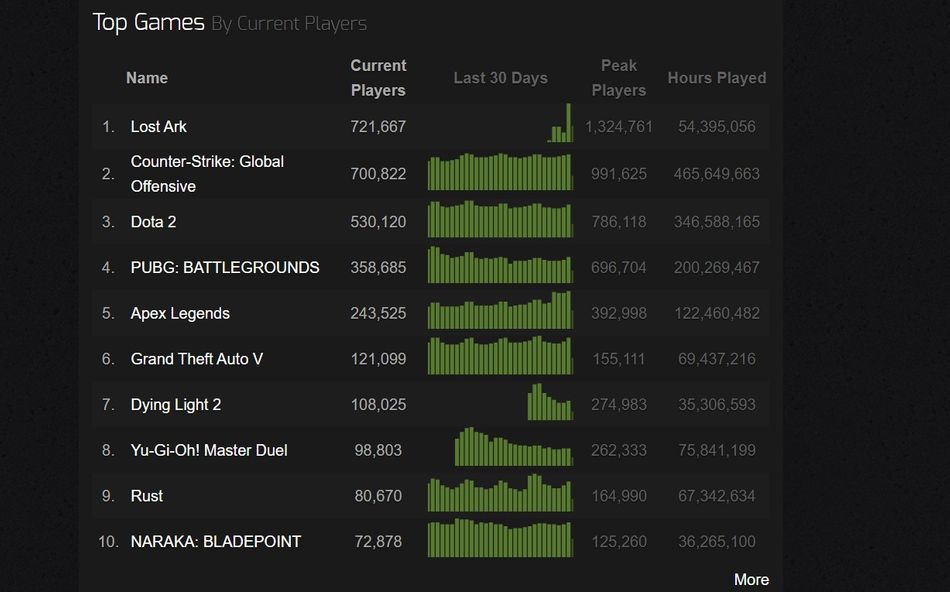Click the Last 30 Days column header
The image size is (950, 592).
(x=500, y=78)
